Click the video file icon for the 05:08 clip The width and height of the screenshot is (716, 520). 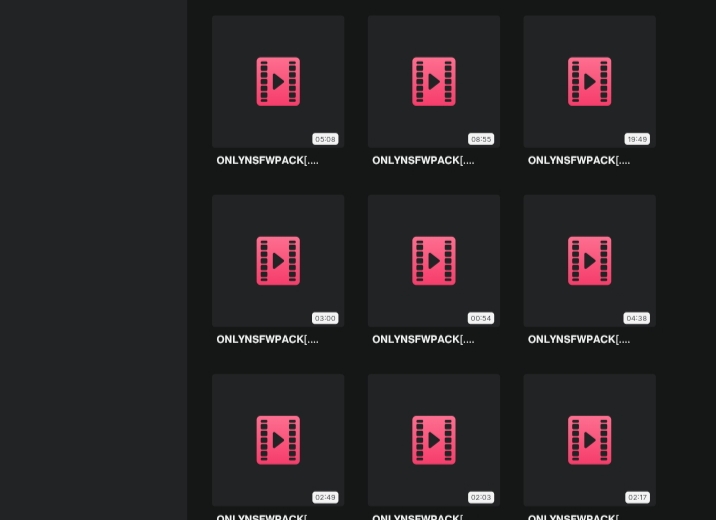(x=278, y=81)
